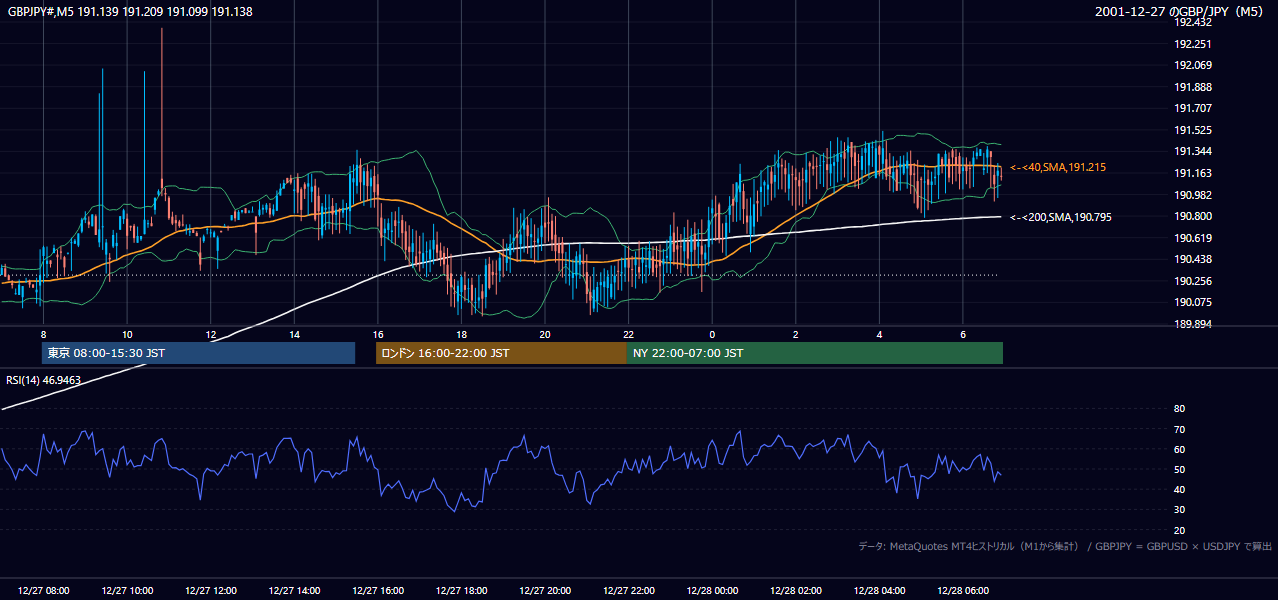Click the '<-<40,SMA,191.215' line label
This screenshot has width=1278, height=600.
point(1058,167)
